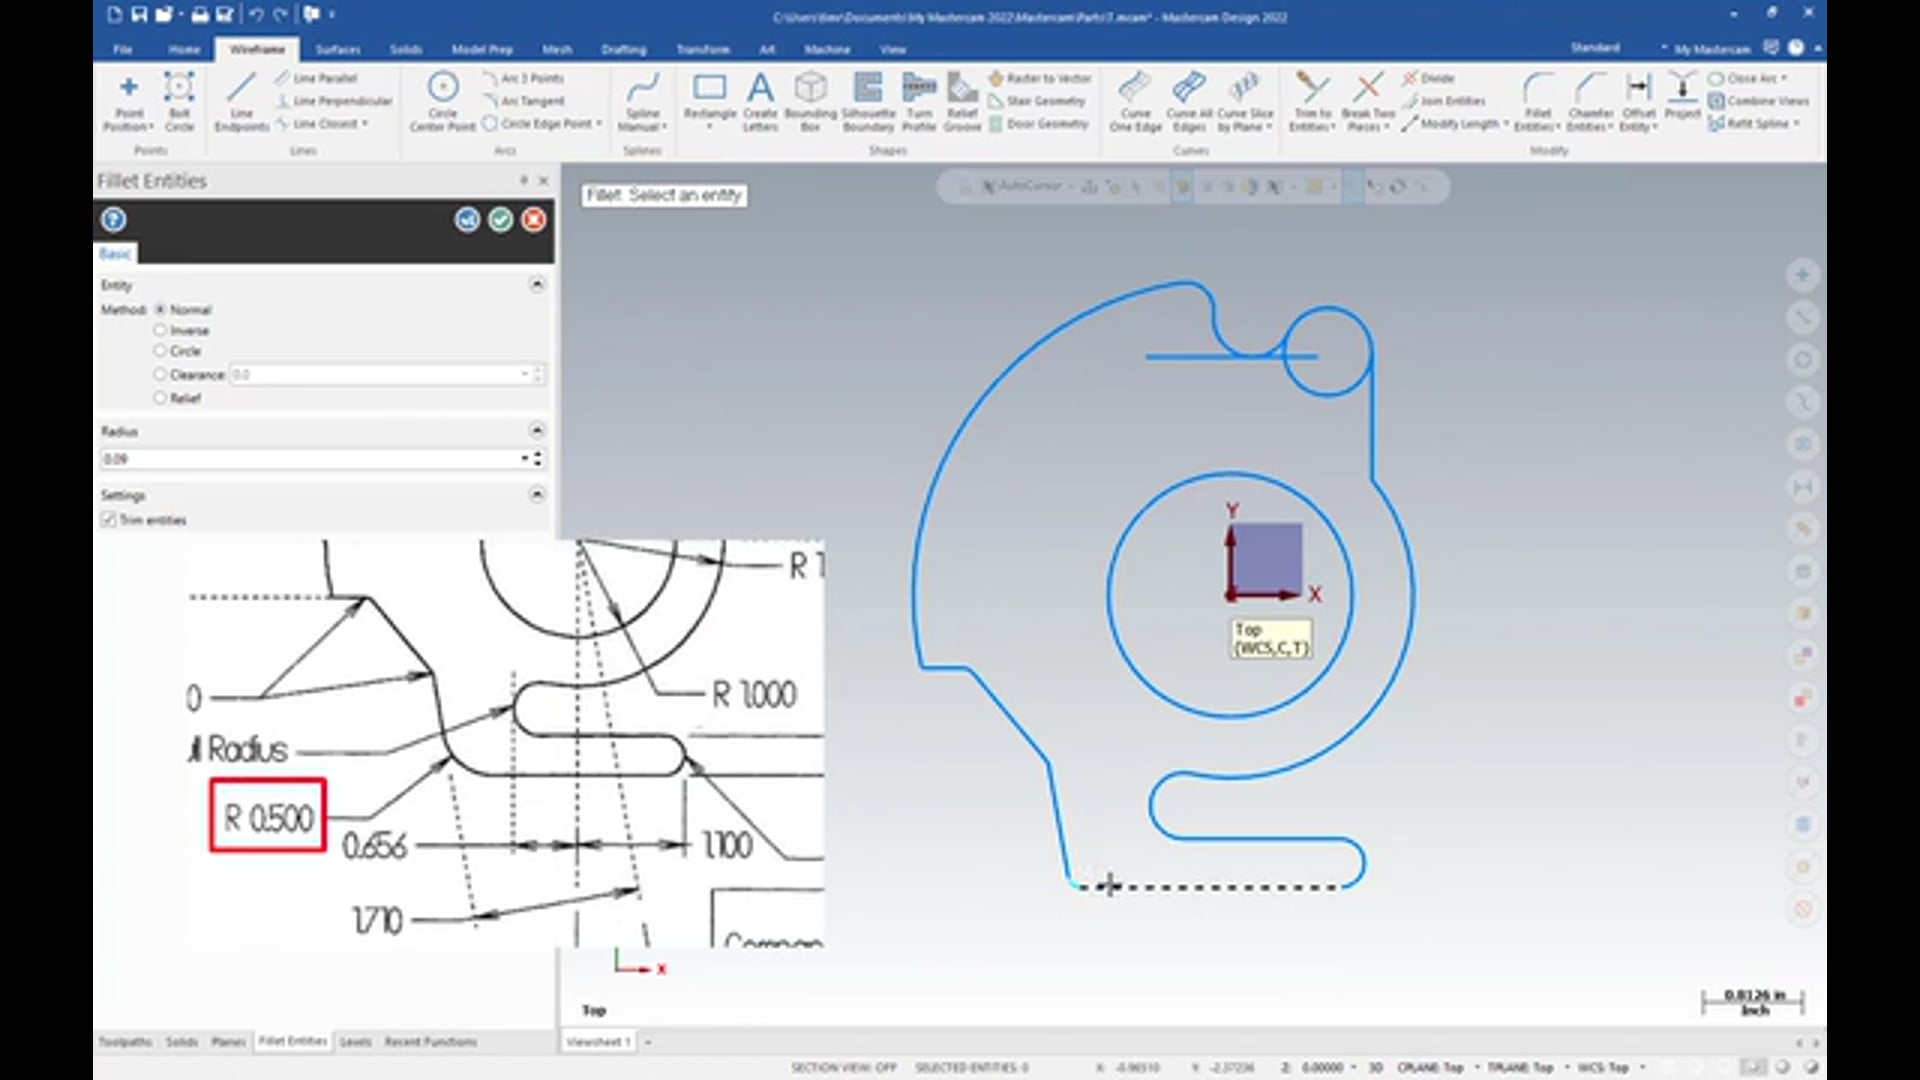The width and height of the screenshot is (1920, 1080).
Task: Click the Arc Tangent button
Action: pos(524,101)
